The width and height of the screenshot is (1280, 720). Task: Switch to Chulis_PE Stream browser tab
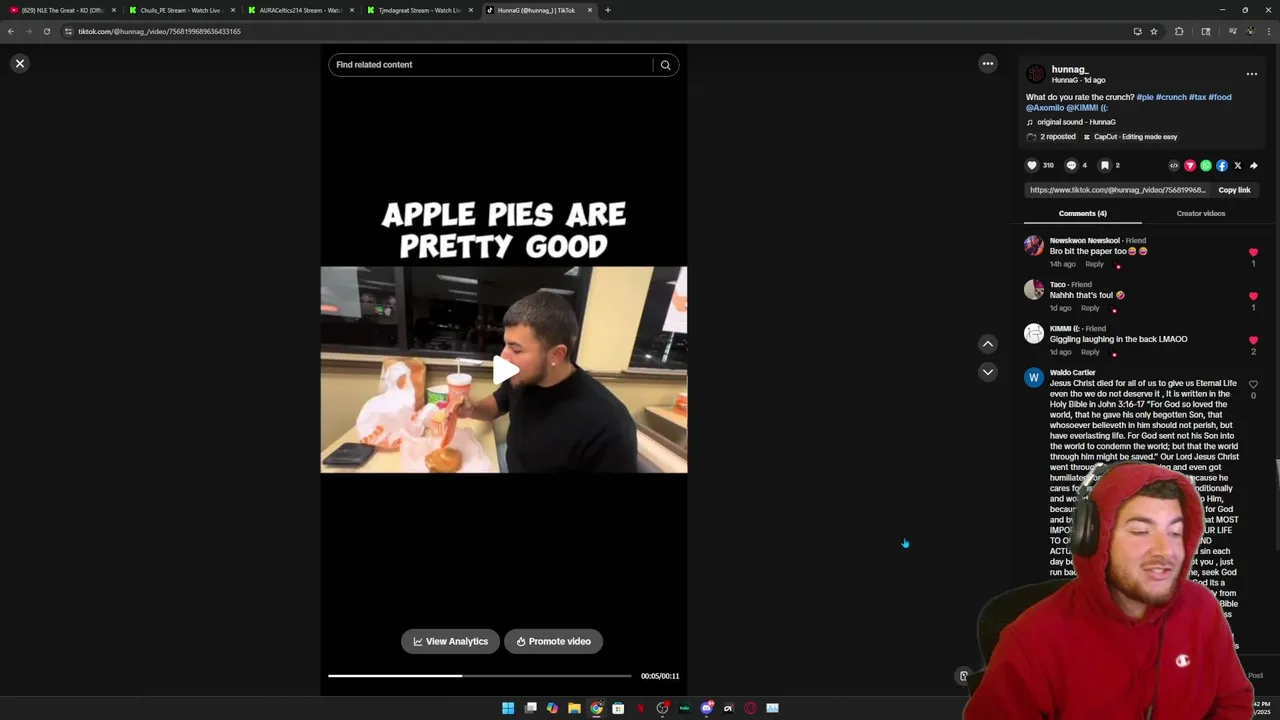(181, 10)
